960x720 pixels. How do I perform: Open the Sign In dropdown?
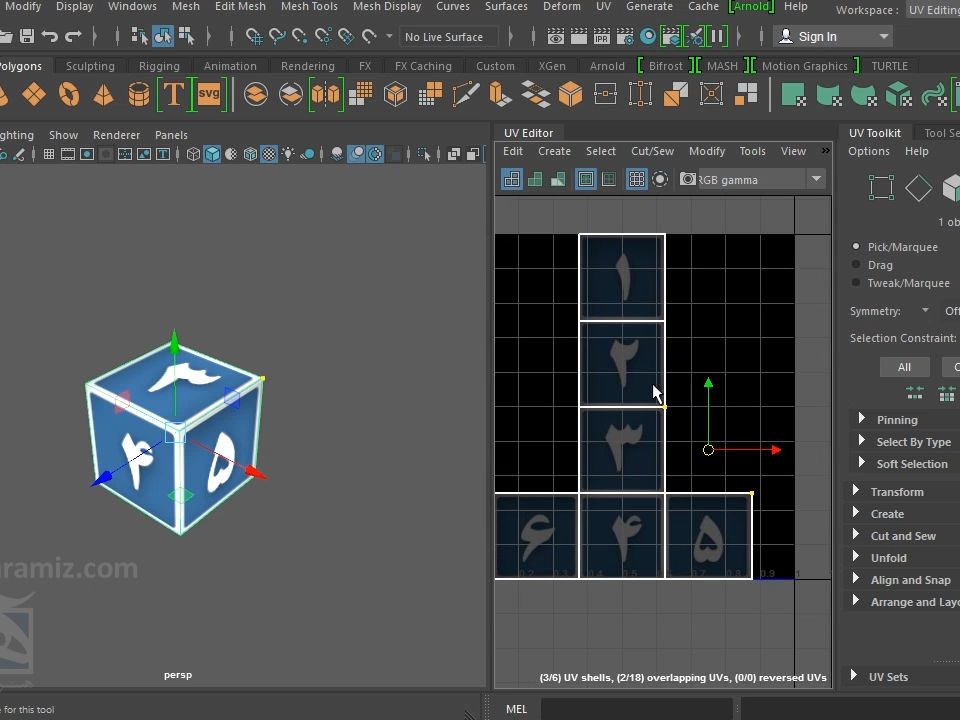coord(833,37)
